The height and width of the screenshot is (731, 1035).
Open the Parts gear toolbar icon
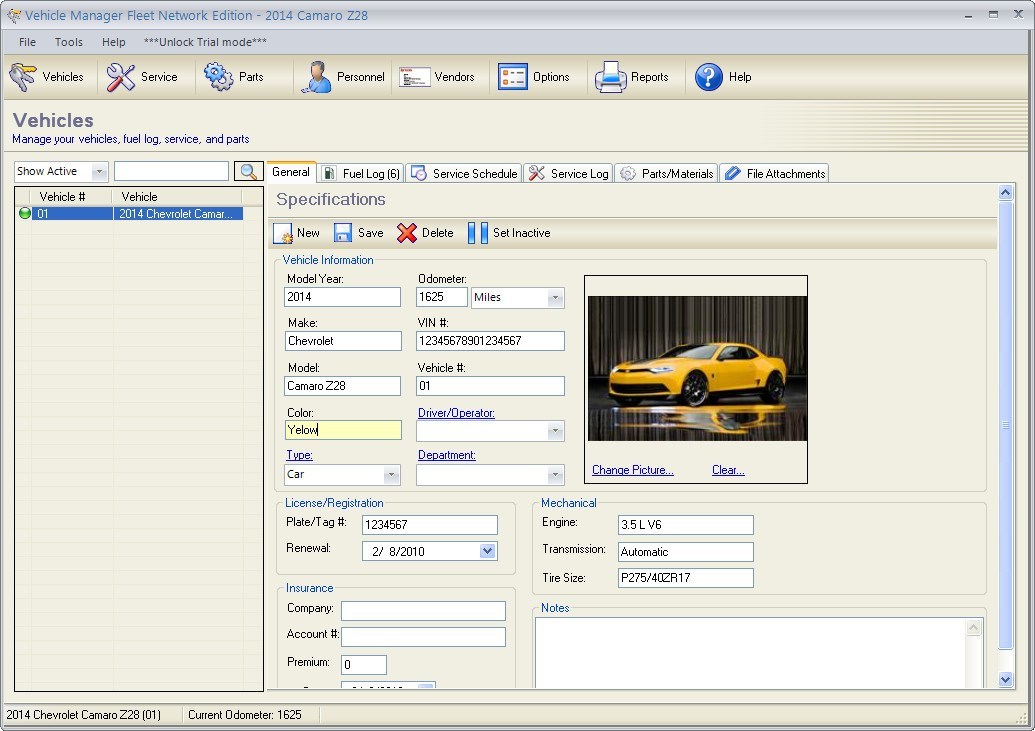click(x=219, y=77)
